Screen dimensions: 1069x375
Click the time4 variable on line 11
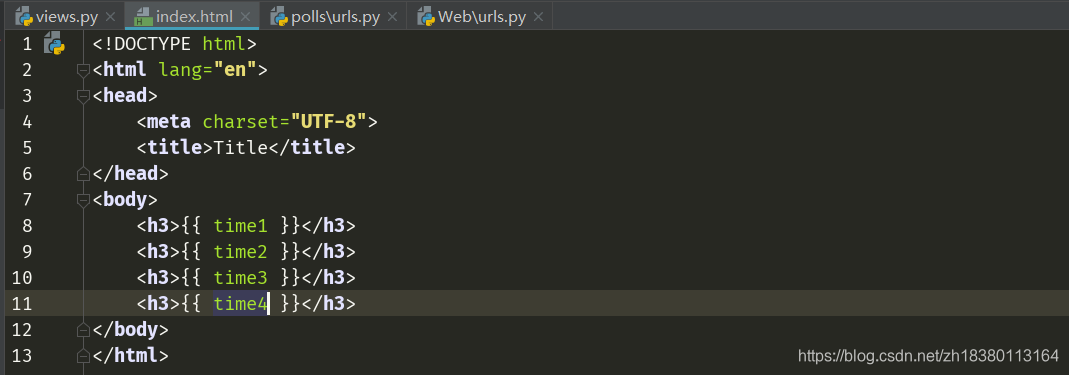click(x=240, y=303)
